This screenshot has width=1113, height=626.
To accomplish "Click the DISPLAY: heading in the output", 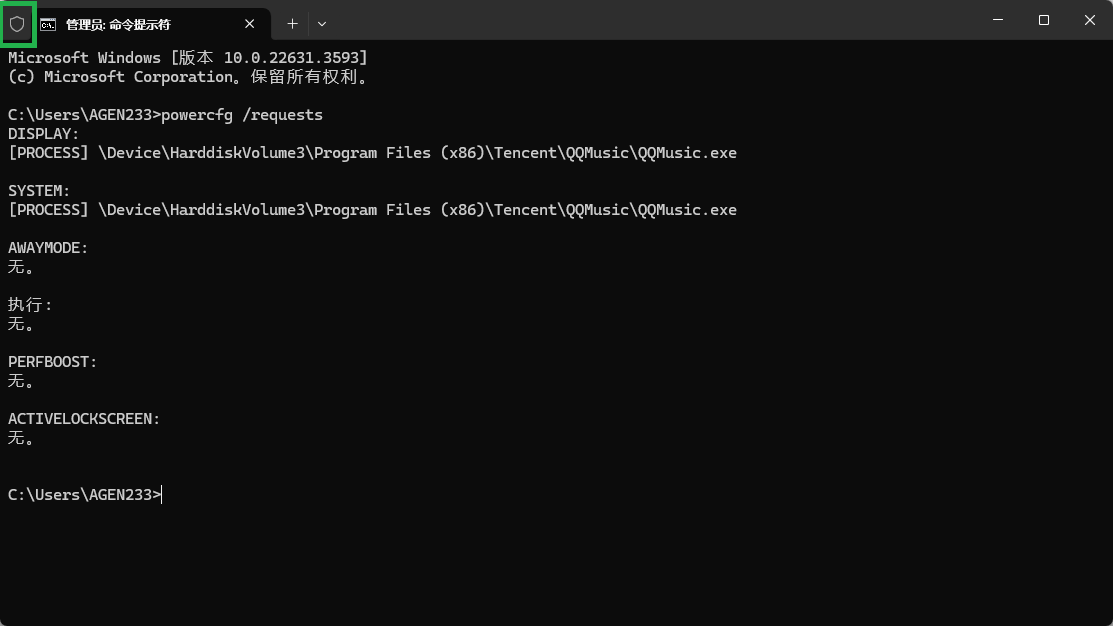I will 43,134.
